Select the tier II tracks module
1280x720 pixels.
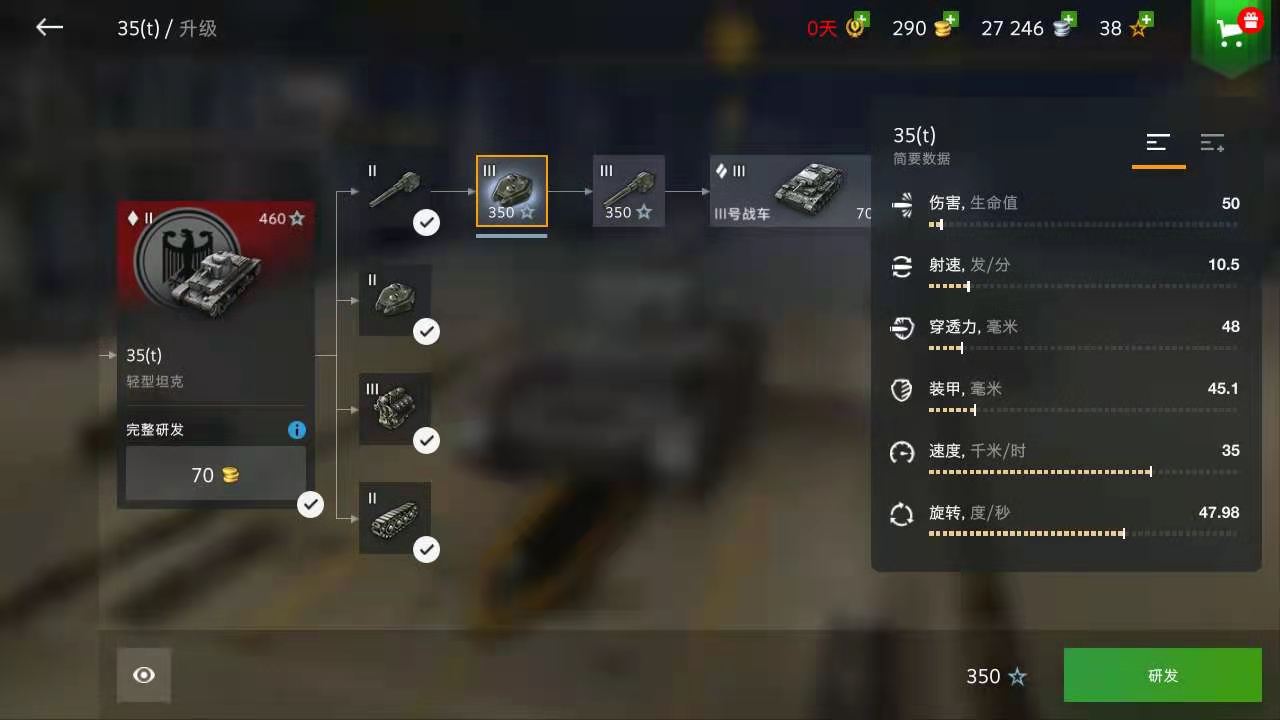tap(395, 518)
